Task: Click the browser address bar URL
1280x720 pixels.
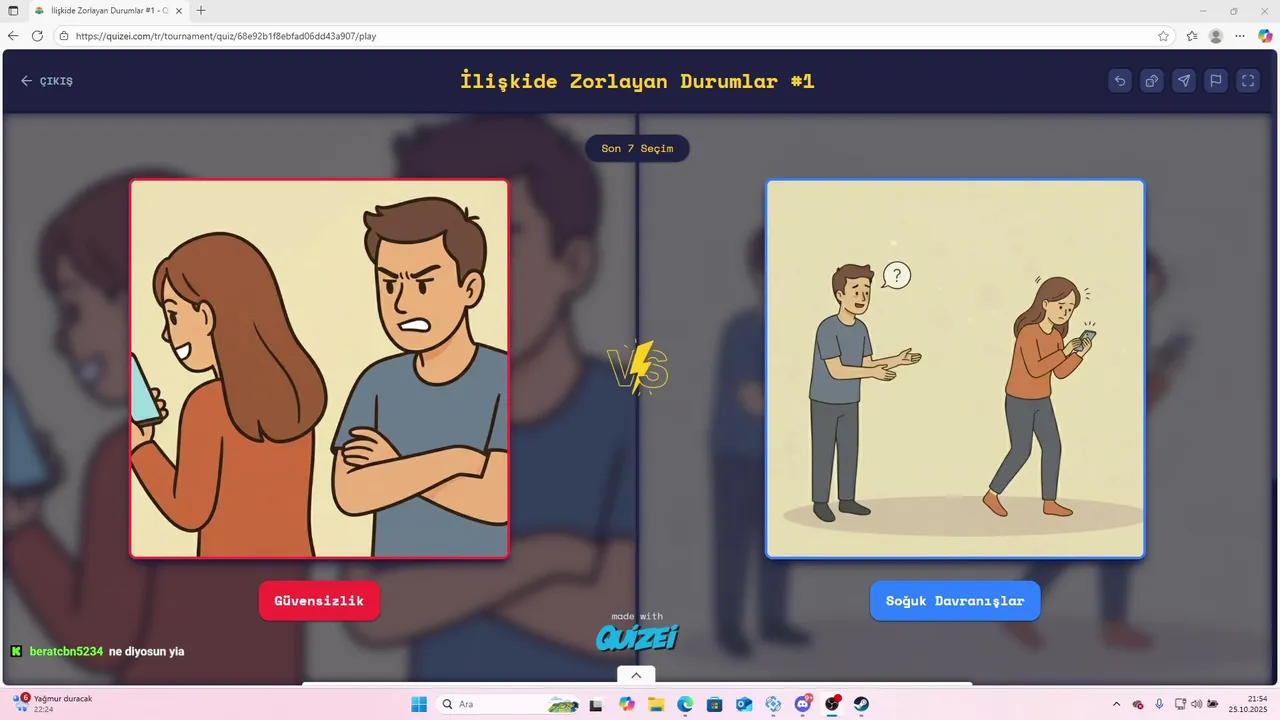Action: (x=226, y=36)
